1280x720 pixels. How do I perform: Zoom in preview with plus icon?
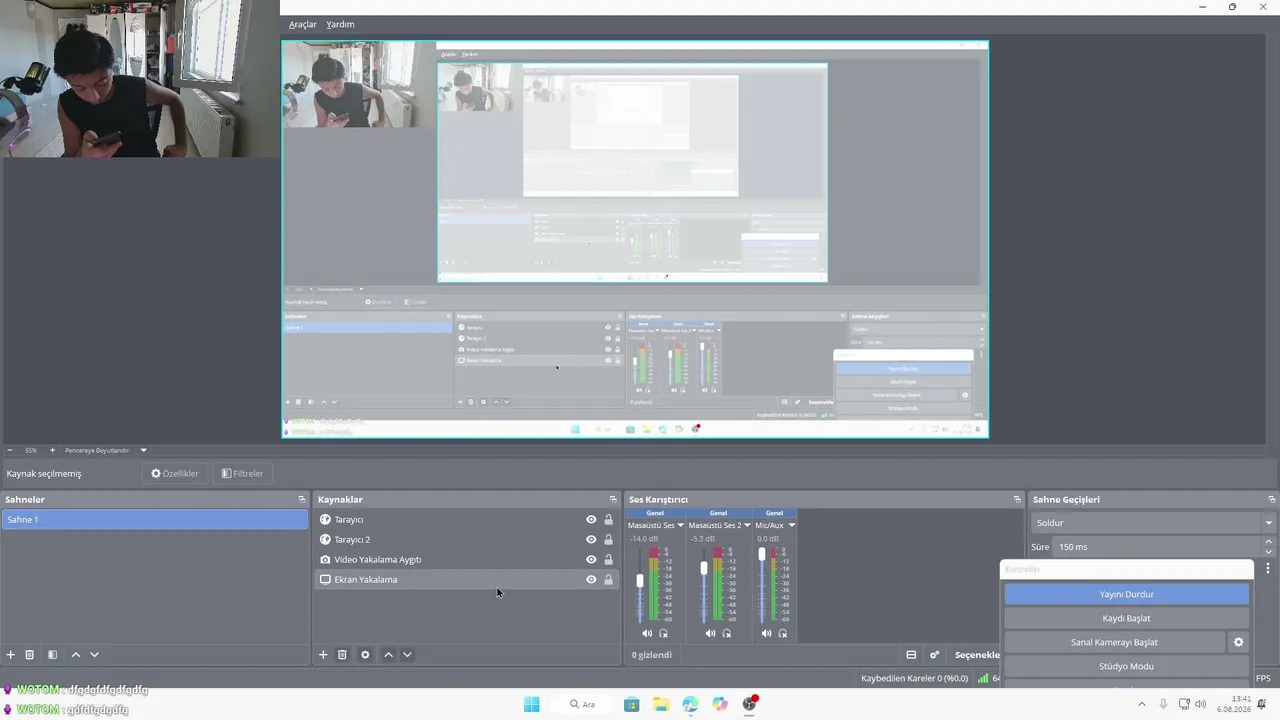click(53, 450)
